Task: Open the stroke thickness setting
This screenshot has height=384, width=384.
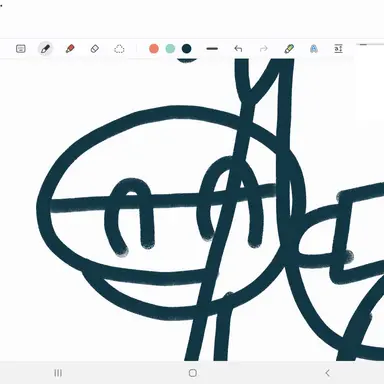Action: click(x=212, y=49)
